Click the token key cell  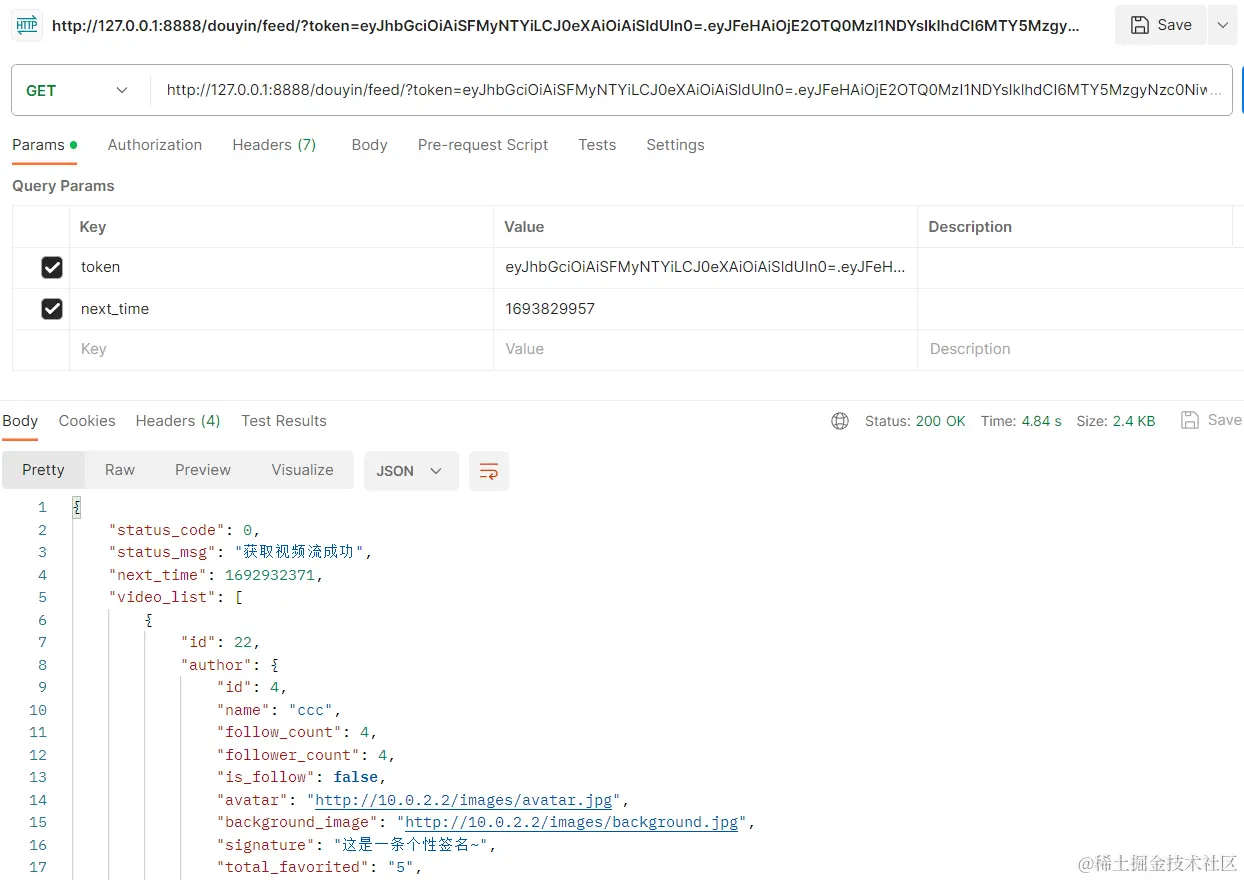[x=281, y=268]
